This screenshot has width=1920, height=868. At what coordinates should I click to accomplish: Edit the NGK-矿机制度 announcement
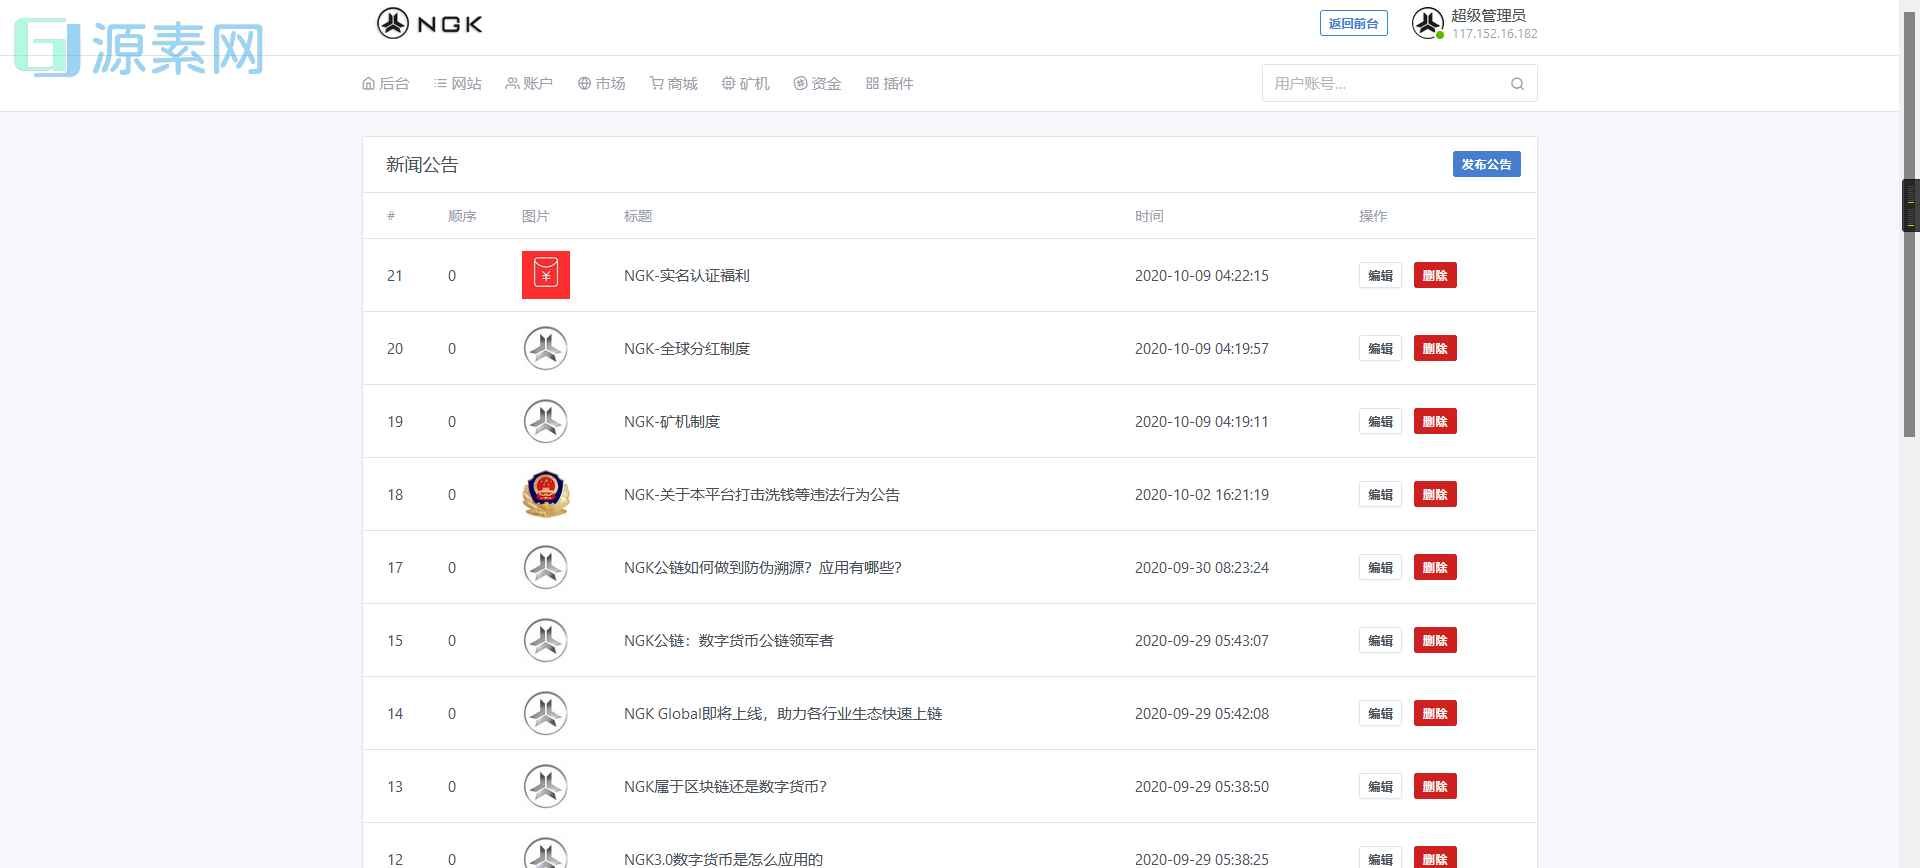click(1380, 421)
